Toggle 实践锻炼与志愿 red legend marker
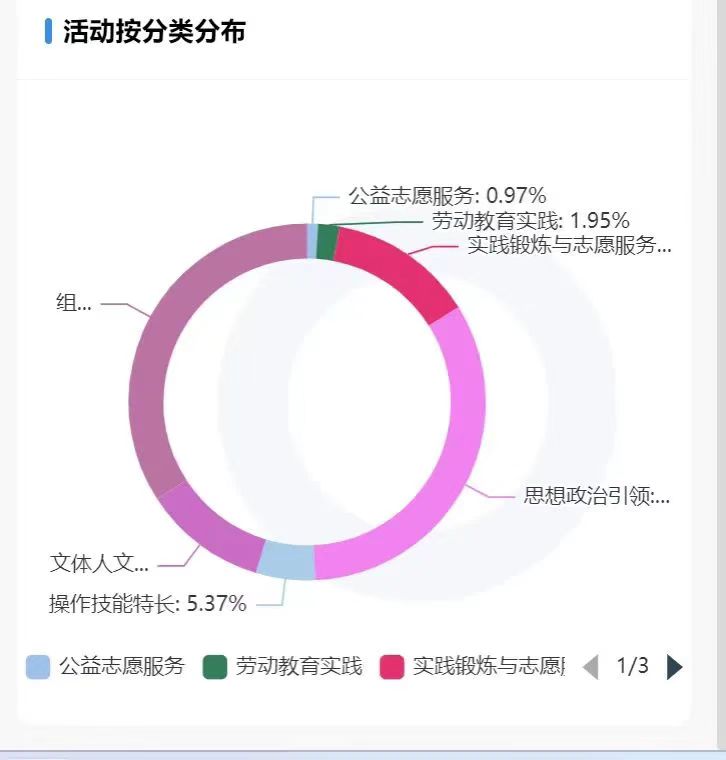This screenshot has width=726, height=760. tap(392, 667)
